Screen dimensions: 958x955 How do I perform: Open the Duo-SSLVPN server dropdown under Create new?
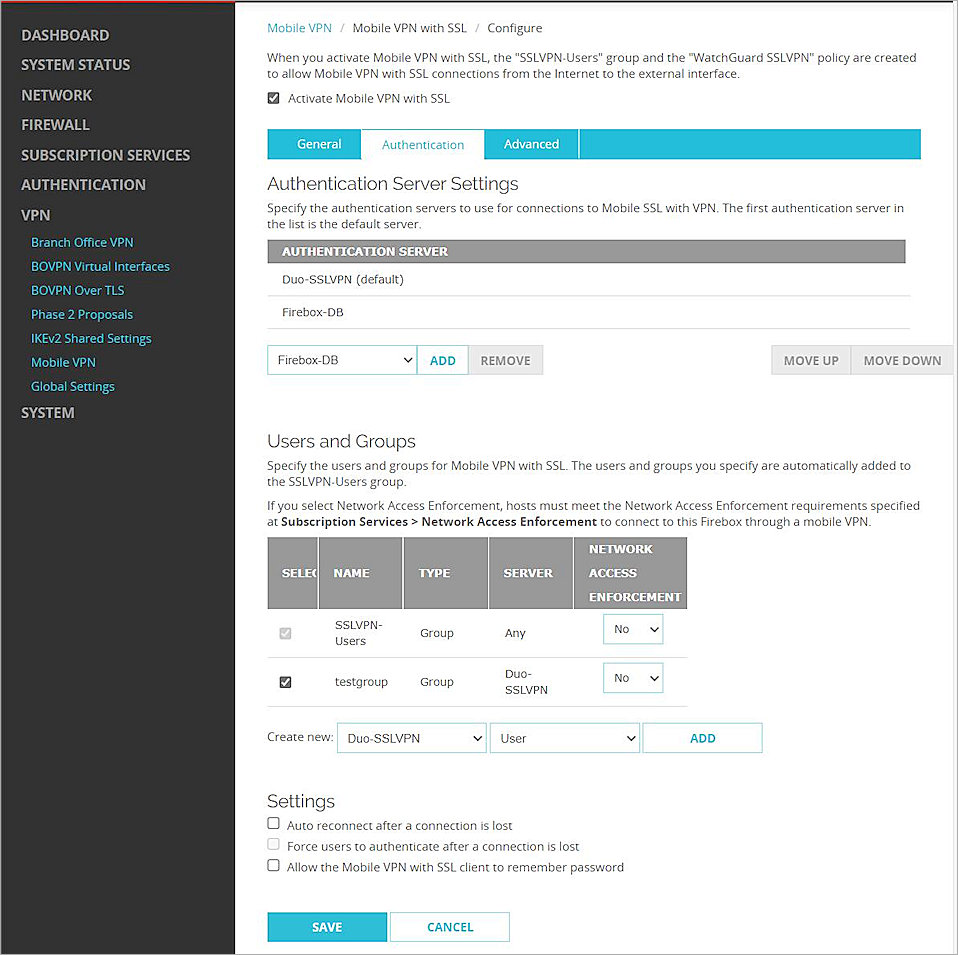click(411, 737)
